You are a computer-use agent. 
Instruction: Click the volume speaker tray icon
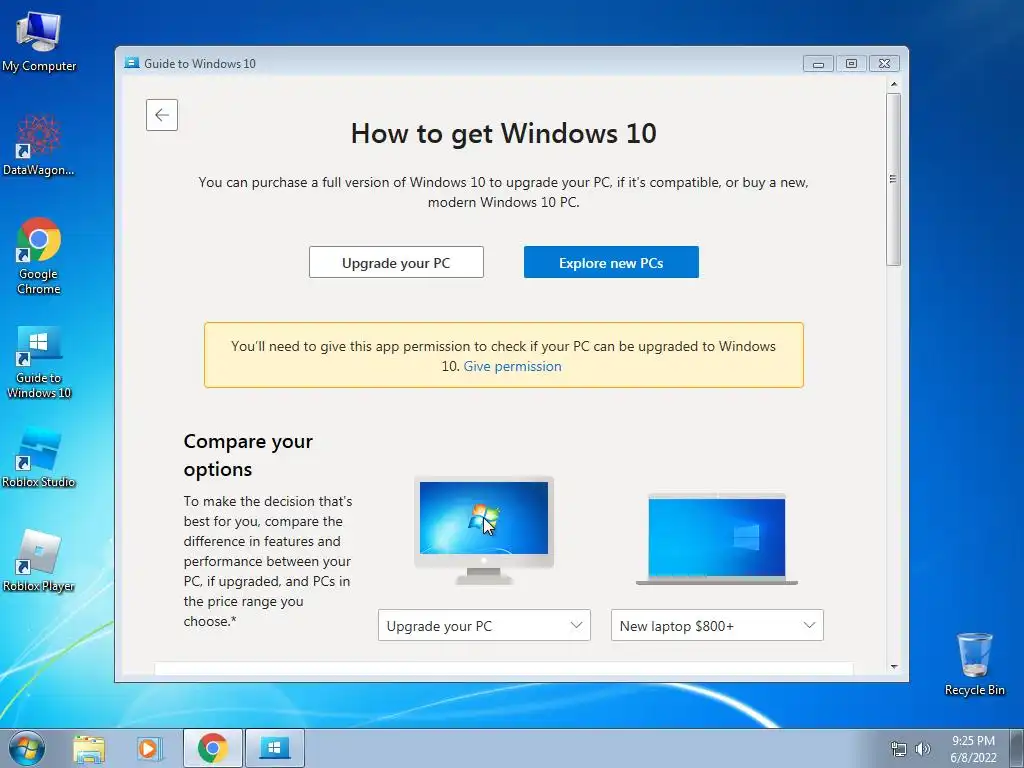click(x=923, y=749)
